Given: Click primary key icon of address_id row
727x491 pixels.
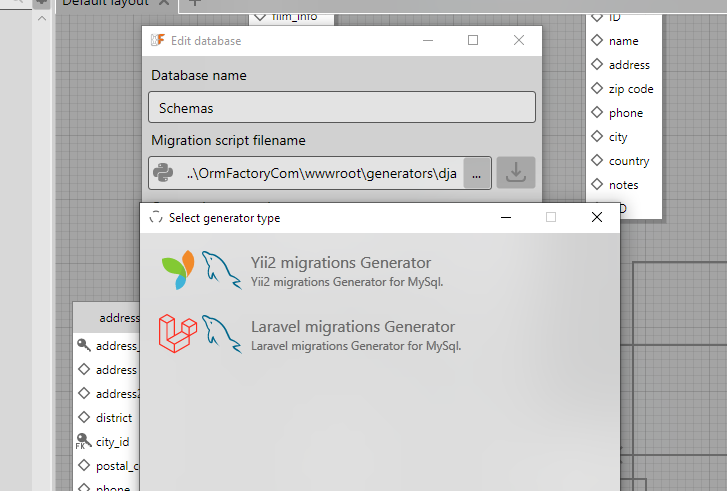Looking at the screenshot, I should (83, 345).
